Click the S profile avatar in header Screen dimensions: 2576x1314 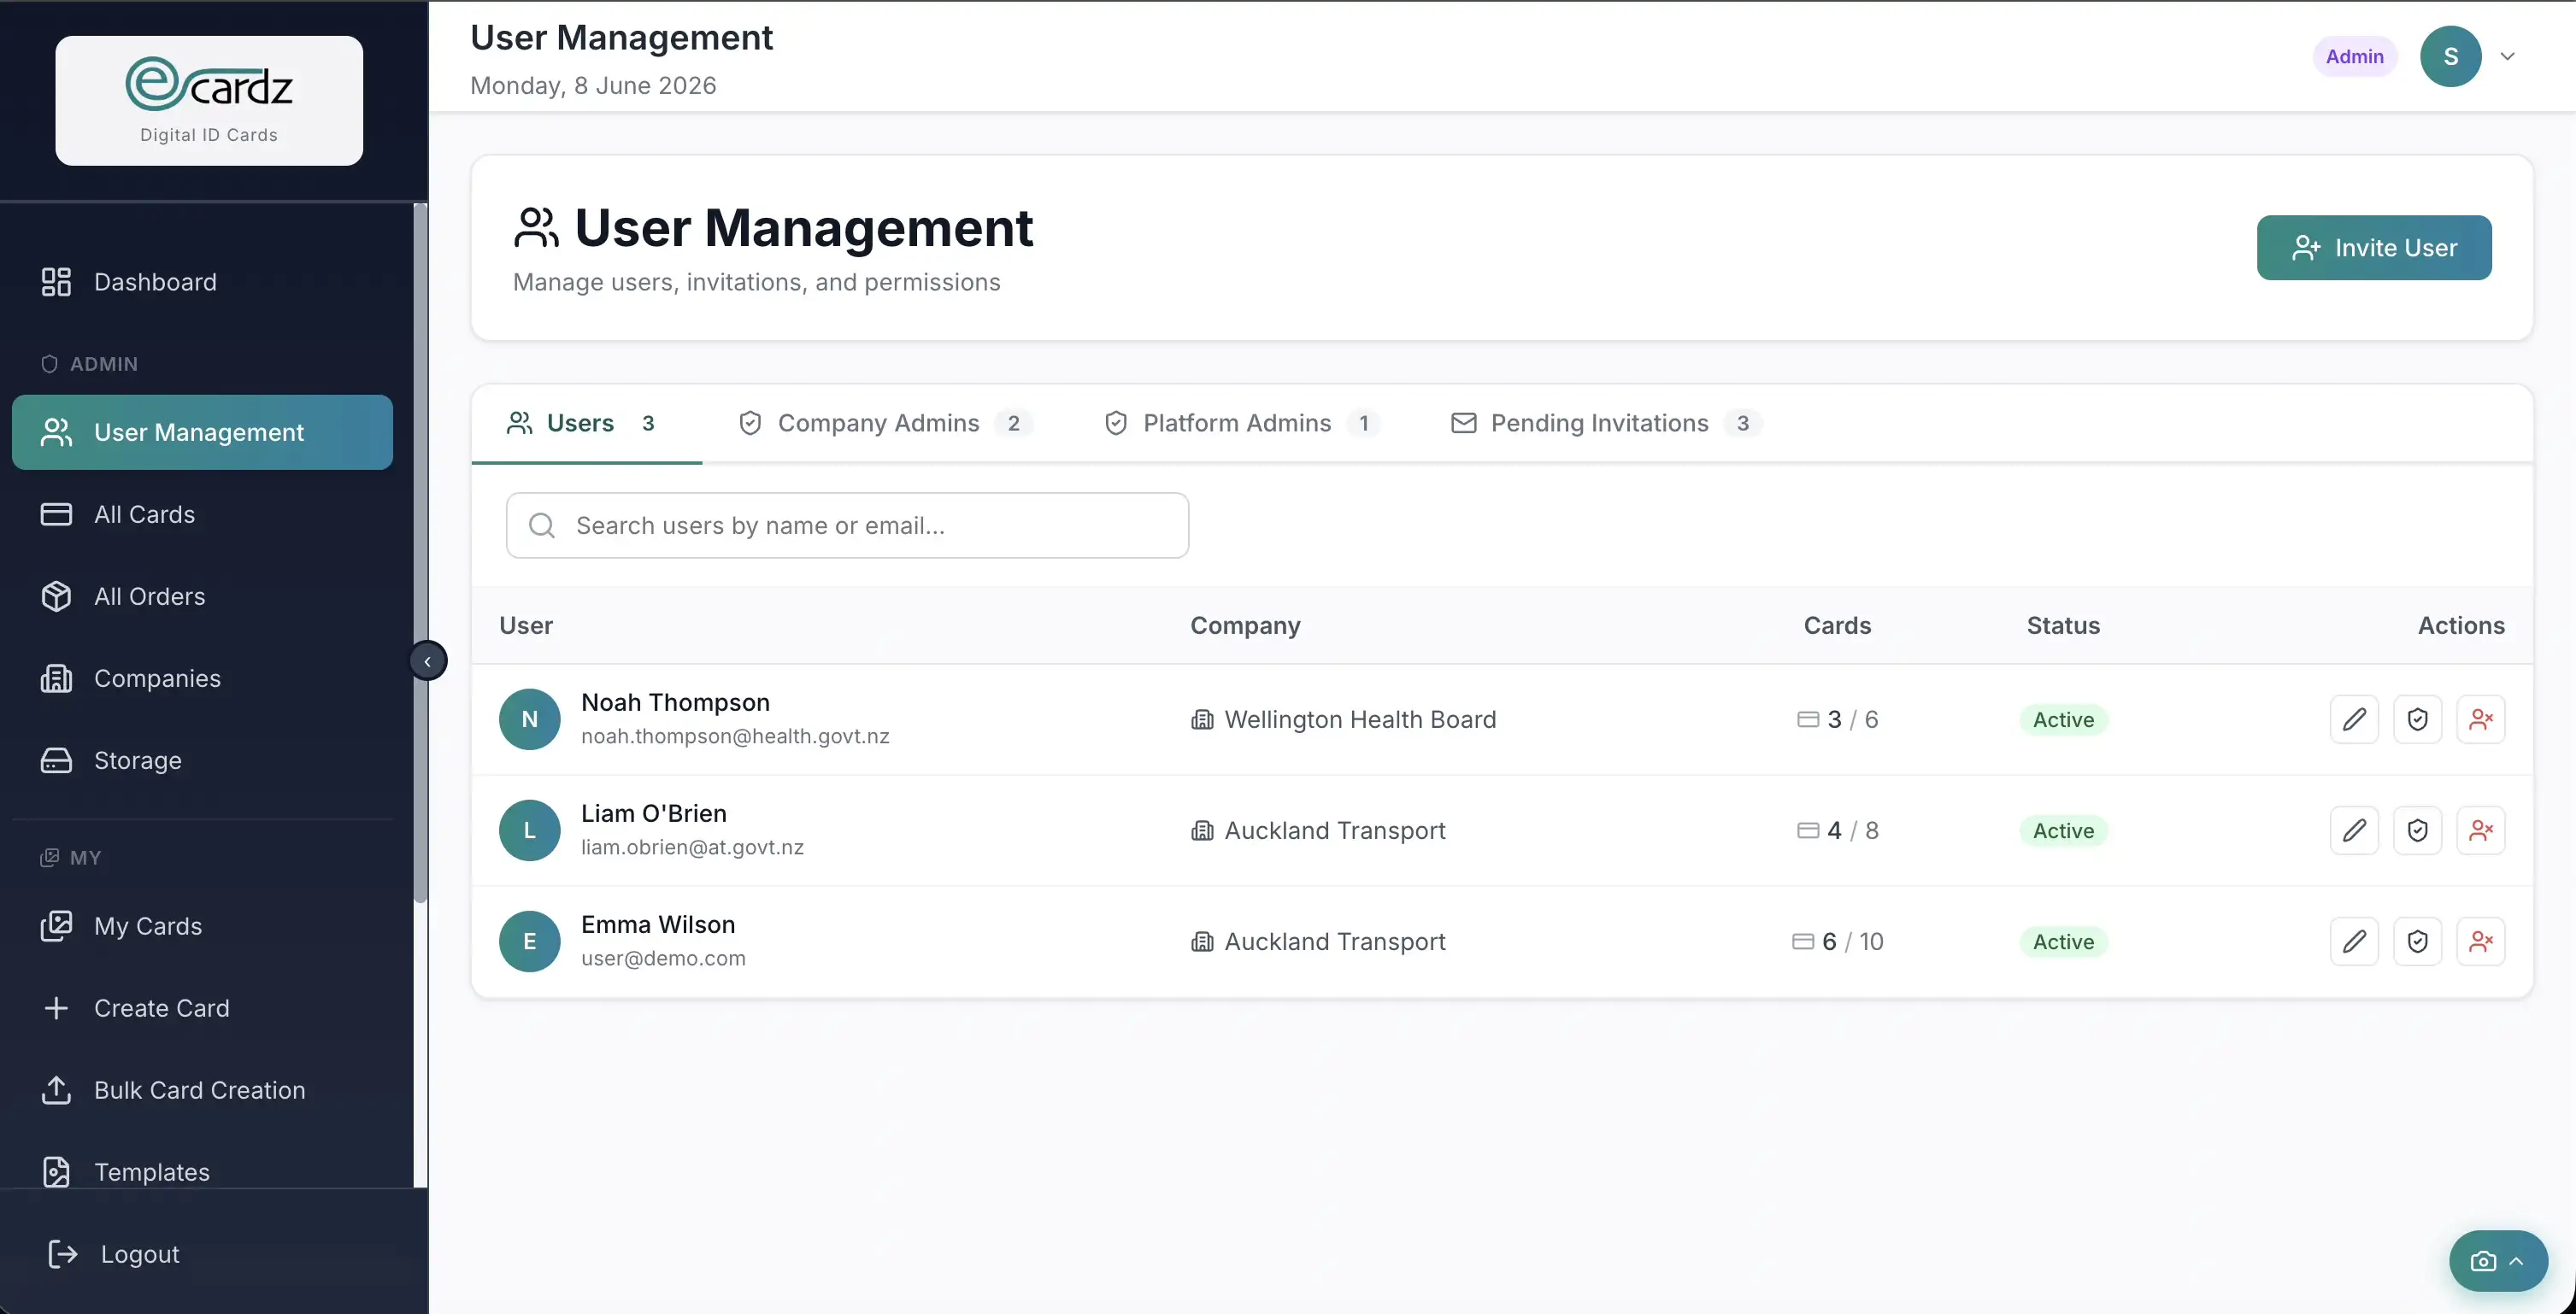click(x=2450, y=56)
